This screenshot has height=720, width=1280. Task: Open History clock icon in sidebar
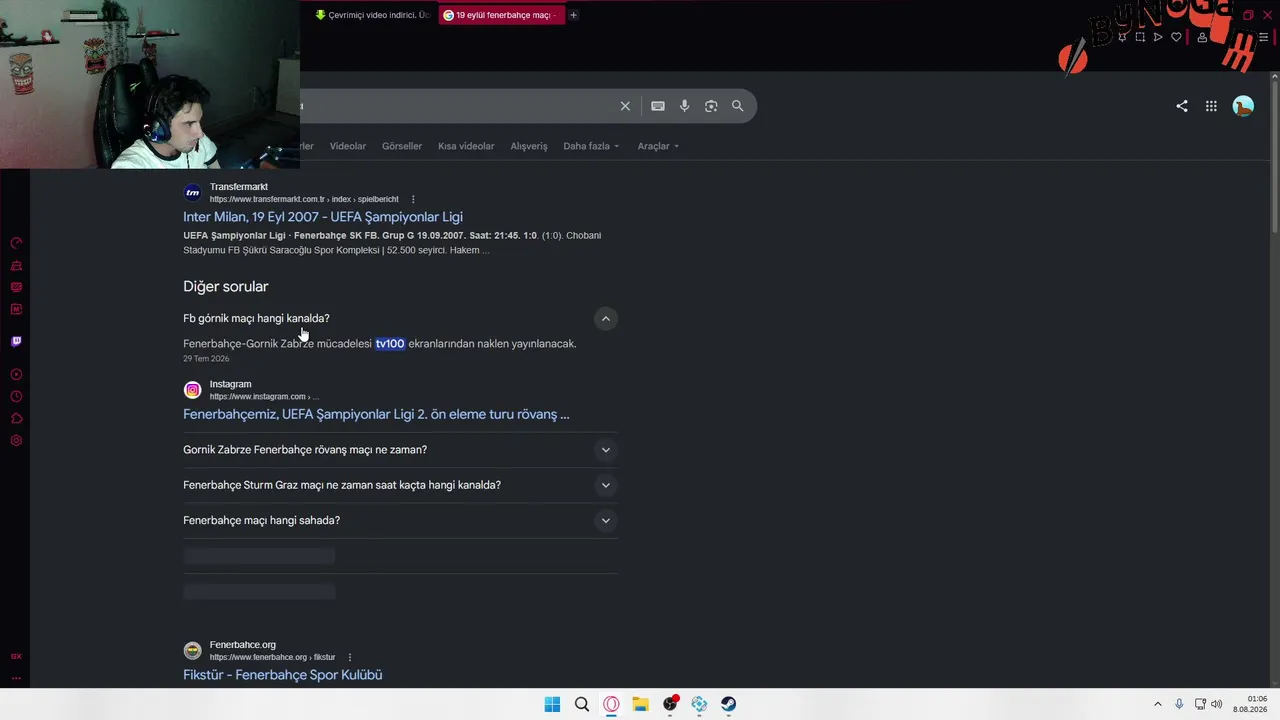16,396
